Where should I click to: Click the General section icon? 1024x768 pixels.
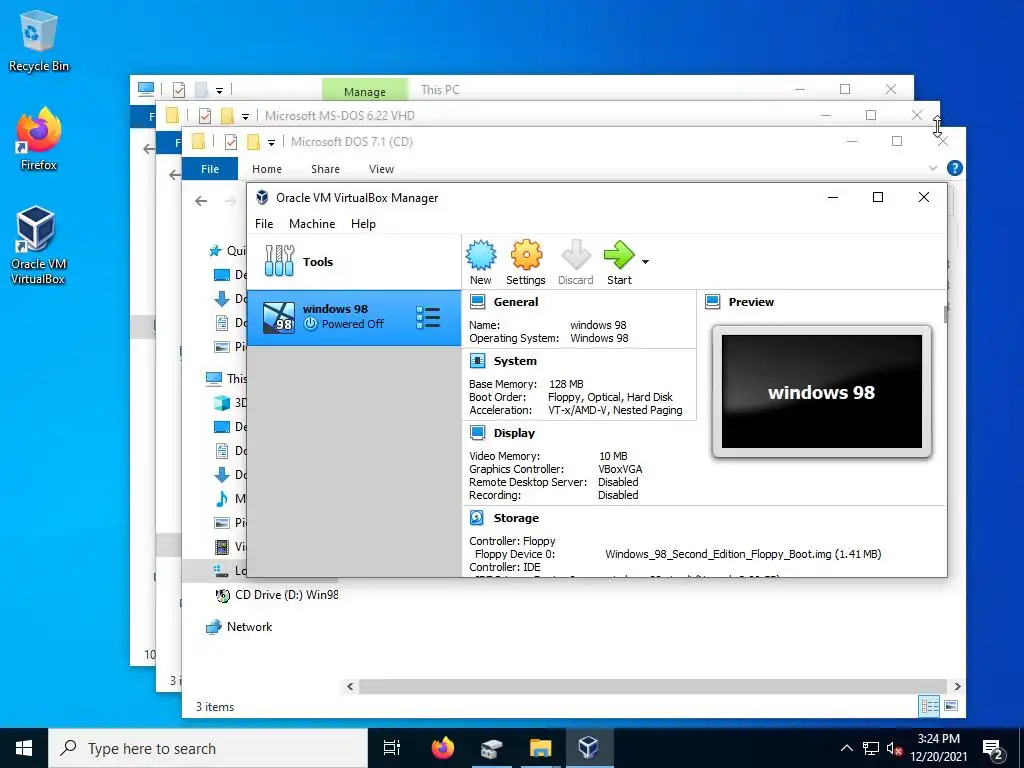click(477, 302)
